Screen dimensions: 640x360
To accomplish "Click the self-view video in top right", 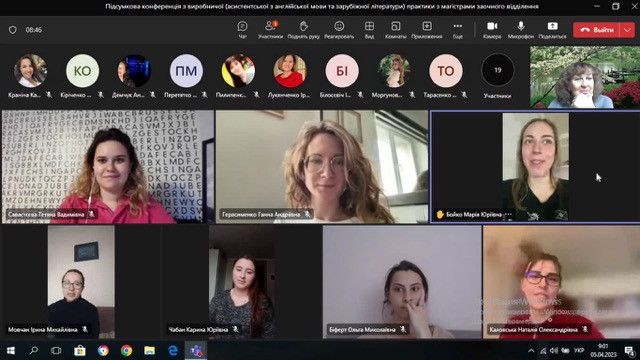I will tap(585, 77).
